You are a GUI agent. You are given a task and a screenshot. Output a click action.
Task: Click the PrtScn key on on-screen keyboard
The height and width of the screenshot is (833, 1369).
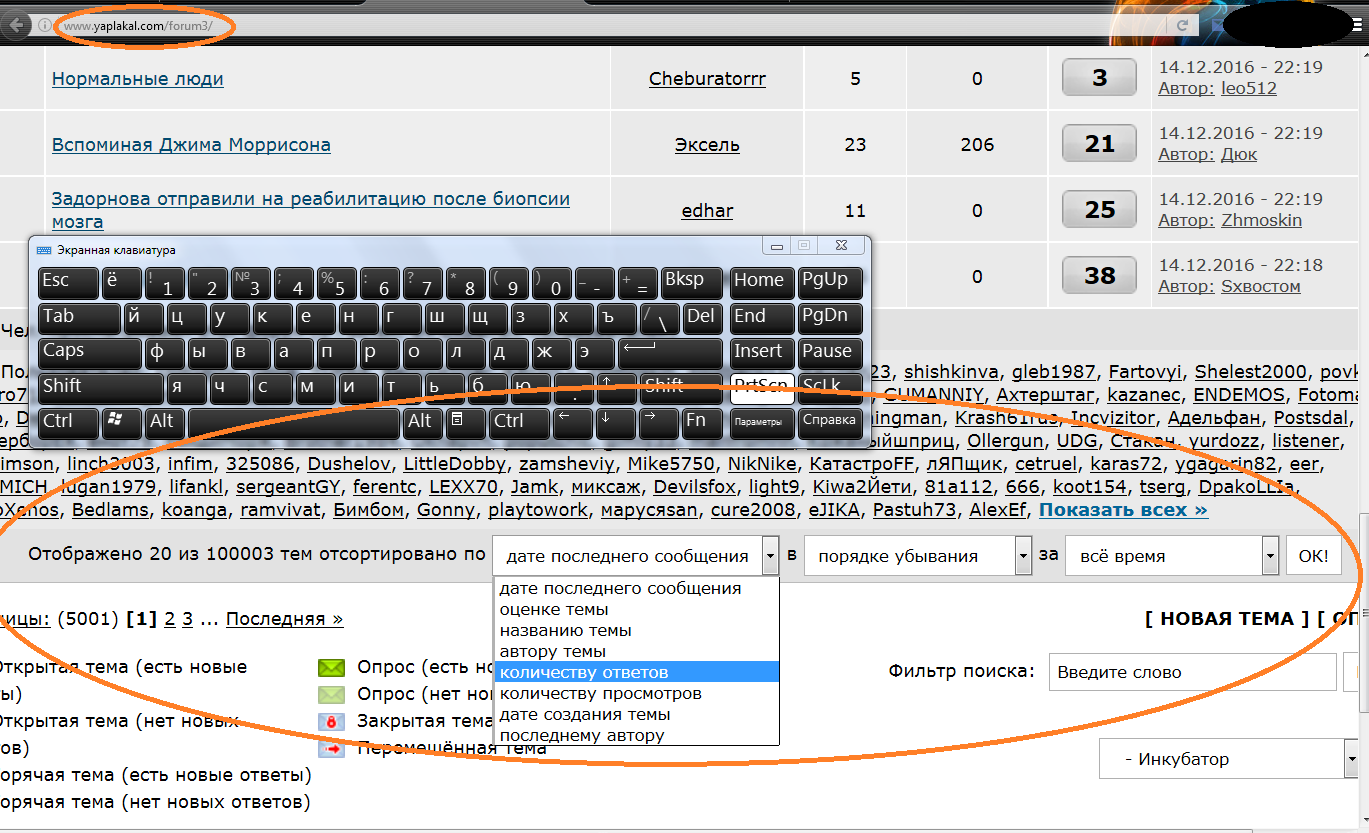tap(762, 388)
